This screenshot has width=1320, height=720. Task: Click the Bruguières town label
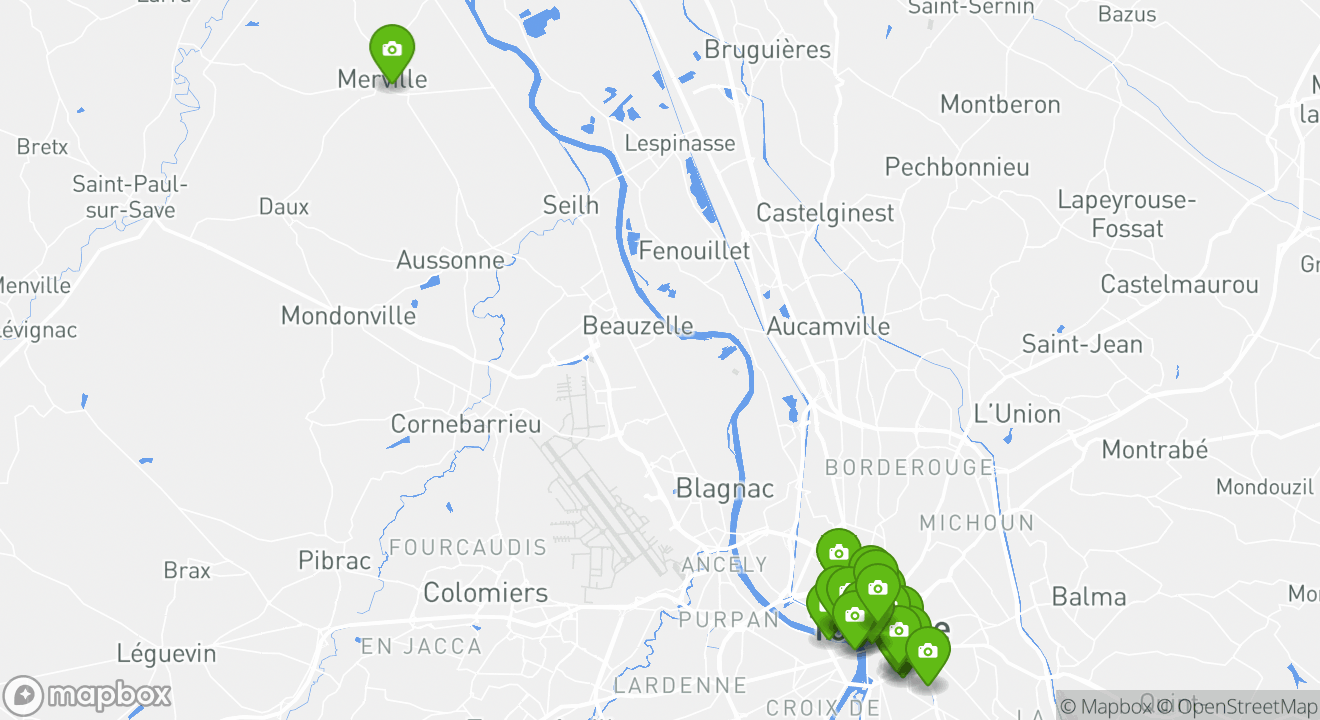768,50
